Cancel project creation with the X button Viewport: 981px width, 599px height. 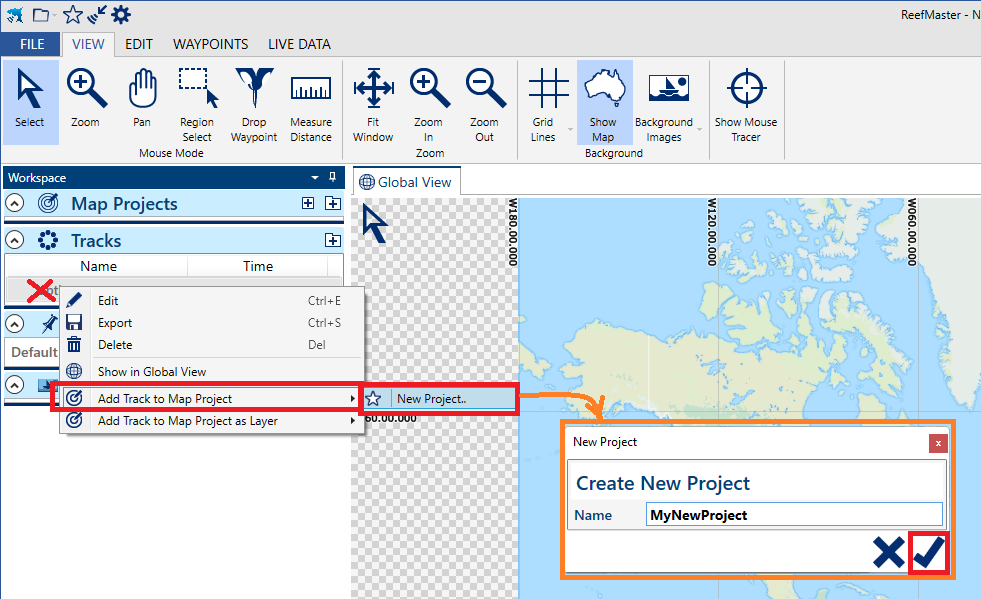coord(888,553)
